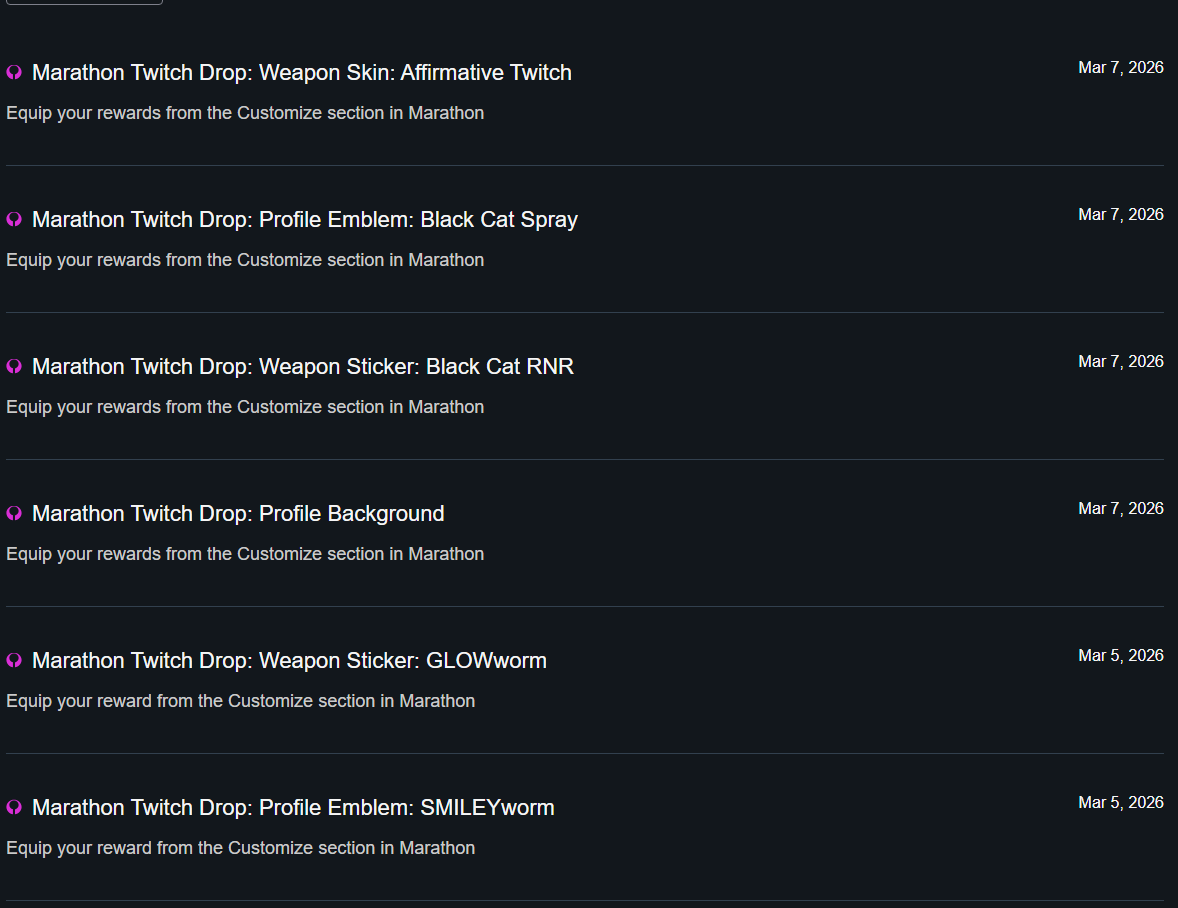The width and height of the screenshot is (1178, 908).
Task: Select the date on the SMILEYworm drop
Action: (x=1120, y=803)
